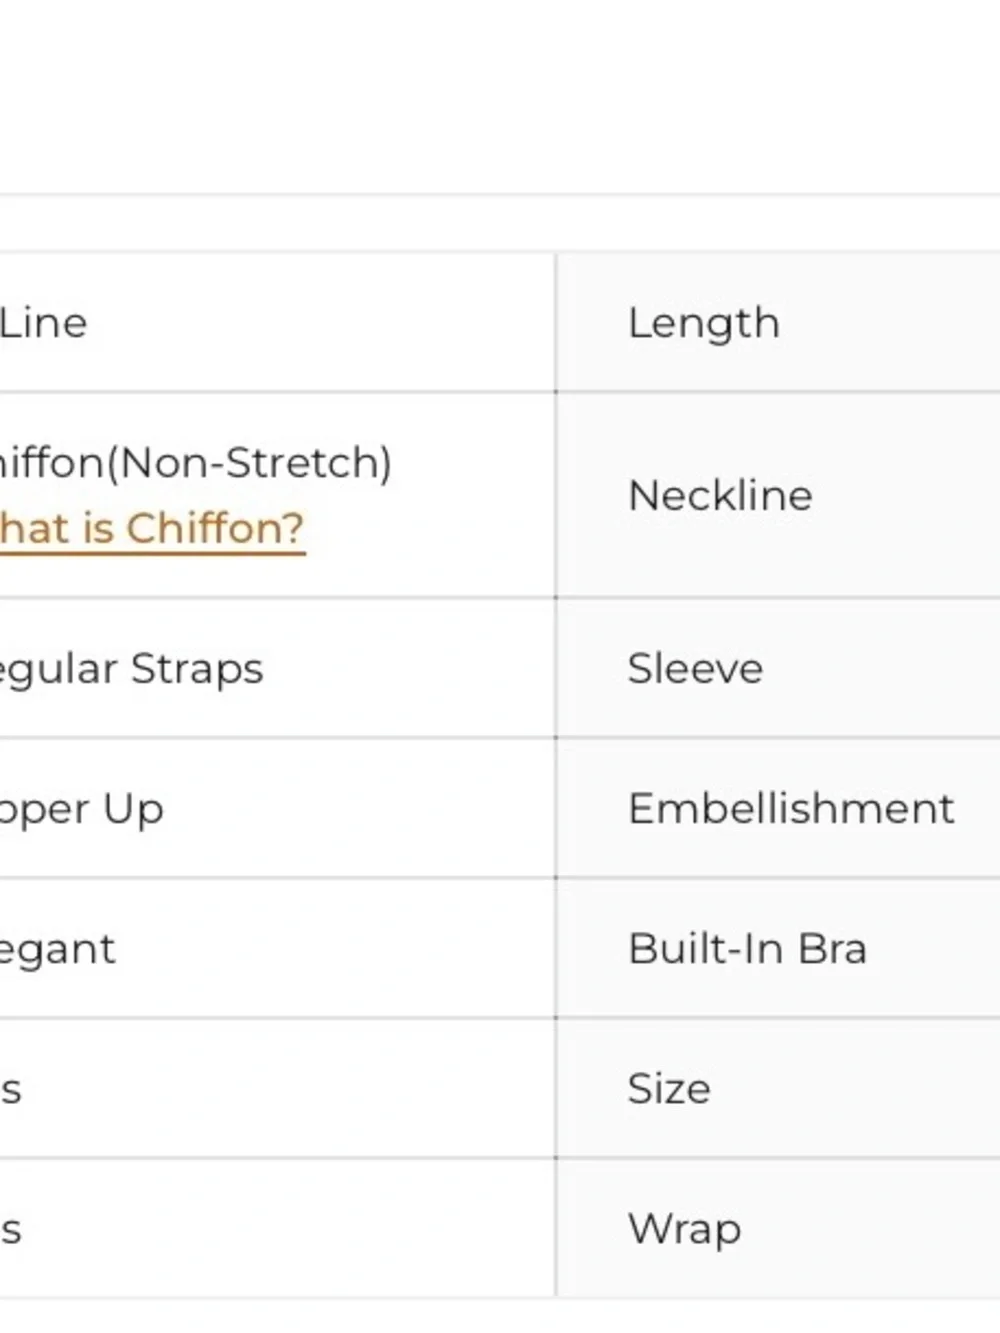The height and width of the screenshot is (1333, 1000).
Task: Click the Built-In Bra label
Action: [x=747, y=948]
